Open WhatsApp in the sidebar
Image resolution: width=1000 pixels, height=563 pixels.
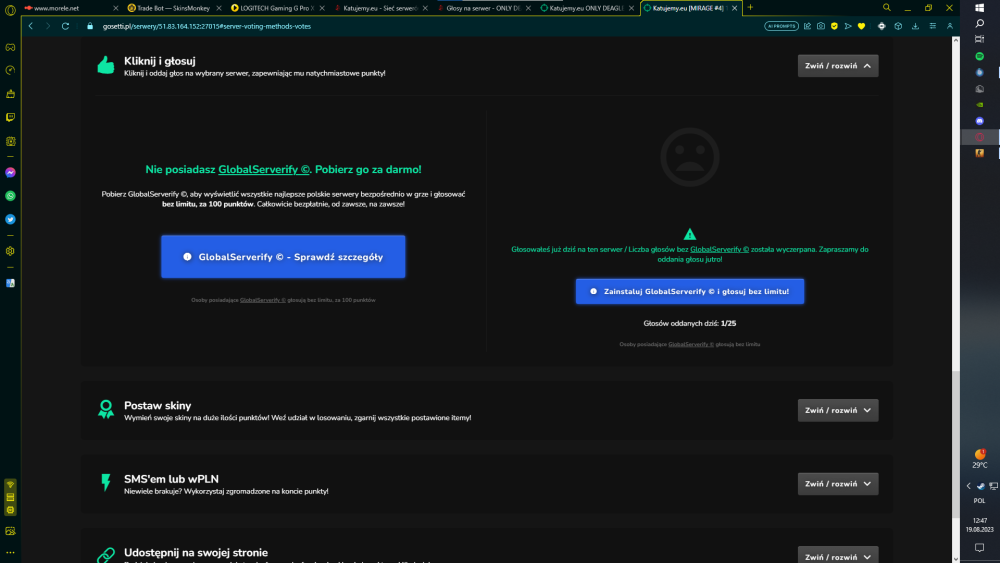click(10, 196)
